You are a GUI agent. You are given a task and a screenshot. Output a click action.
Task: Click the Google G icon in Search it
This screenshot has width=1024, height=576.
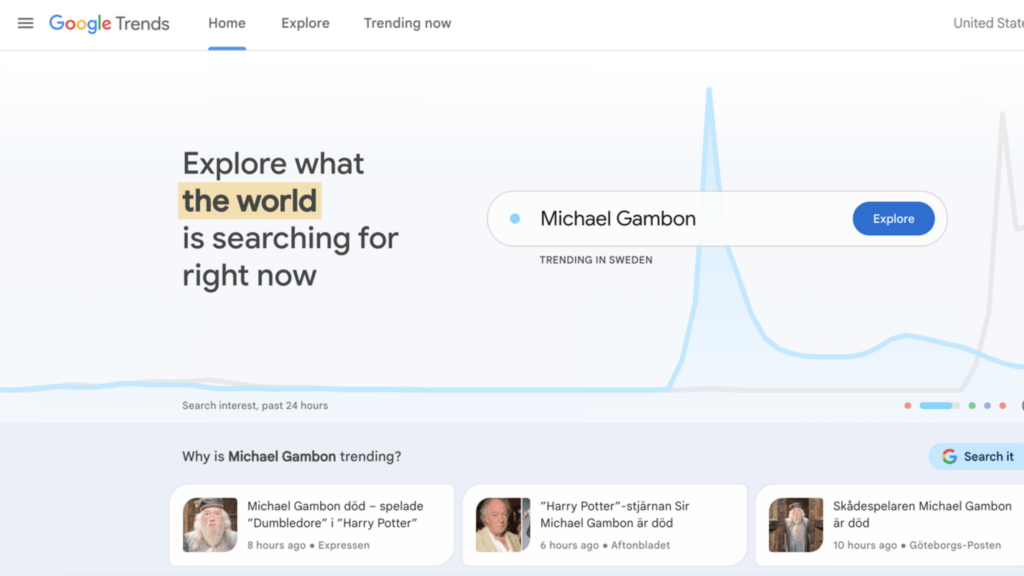point(949,456)
